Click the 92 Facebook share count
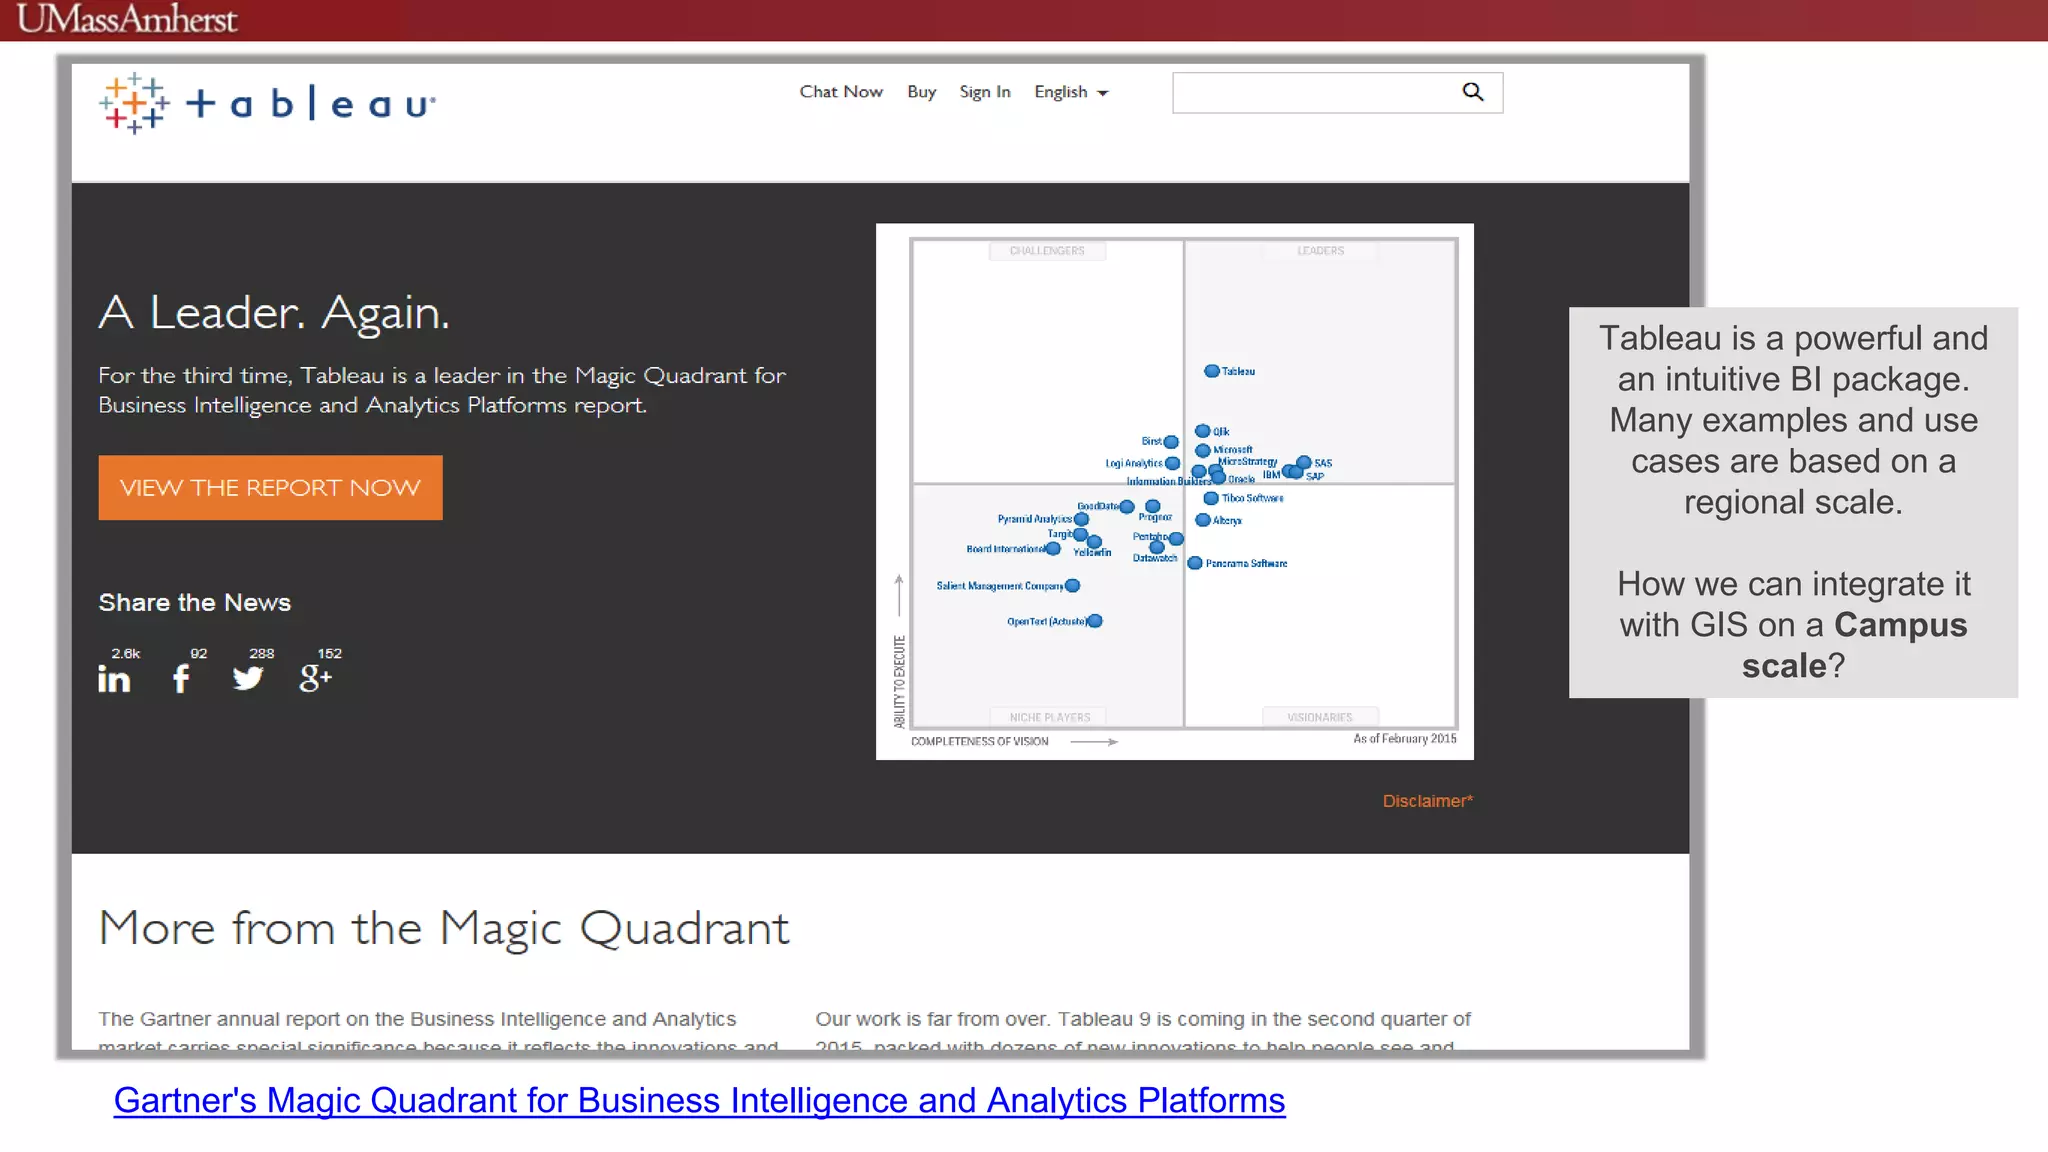 [199, 653]
